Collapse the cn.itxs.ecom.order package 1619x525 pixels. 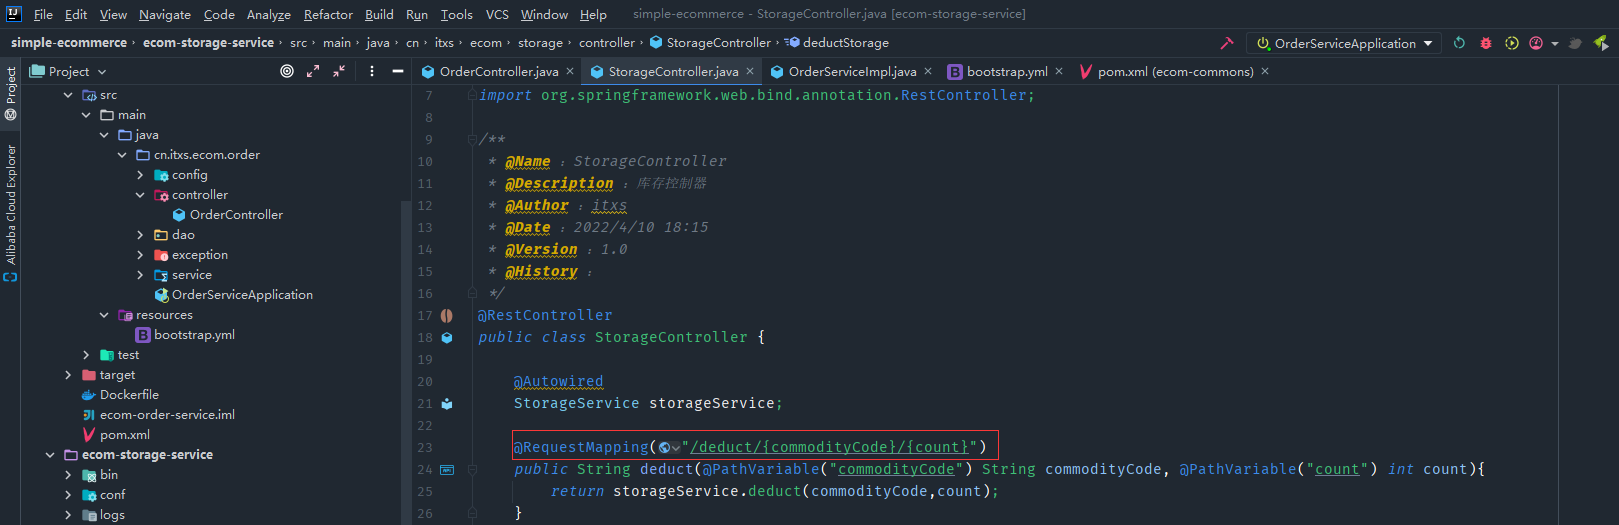[122, 155]
